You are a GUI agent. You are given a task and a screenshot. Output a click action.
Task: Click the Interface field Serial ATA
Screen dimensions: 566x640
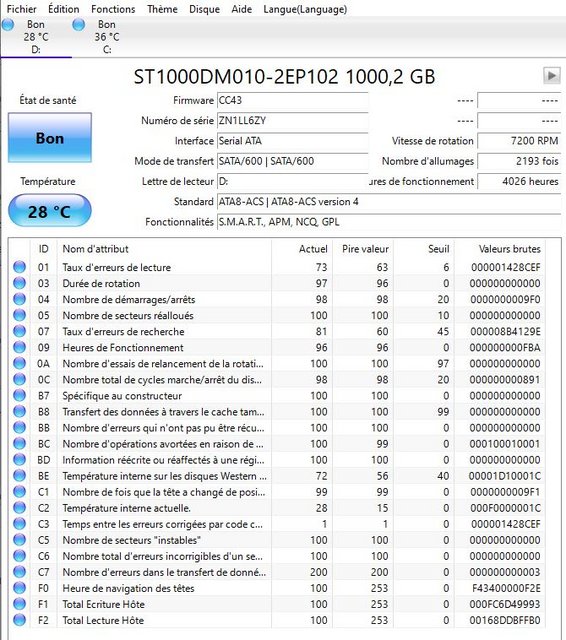click(x=293, y=141)
